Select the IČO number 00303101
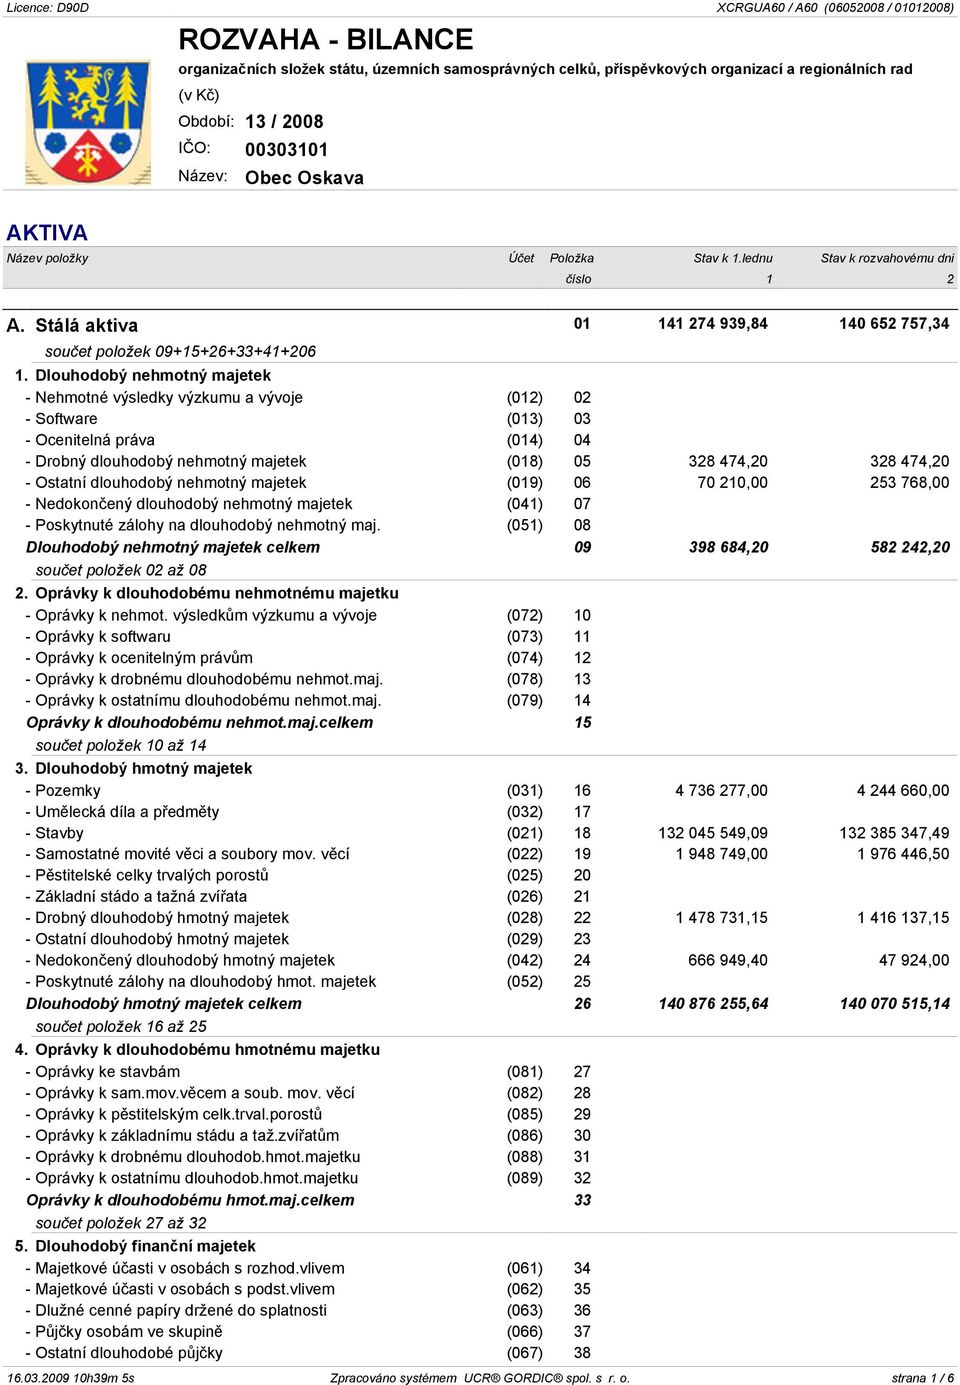960x1385 pixels. 286,150
